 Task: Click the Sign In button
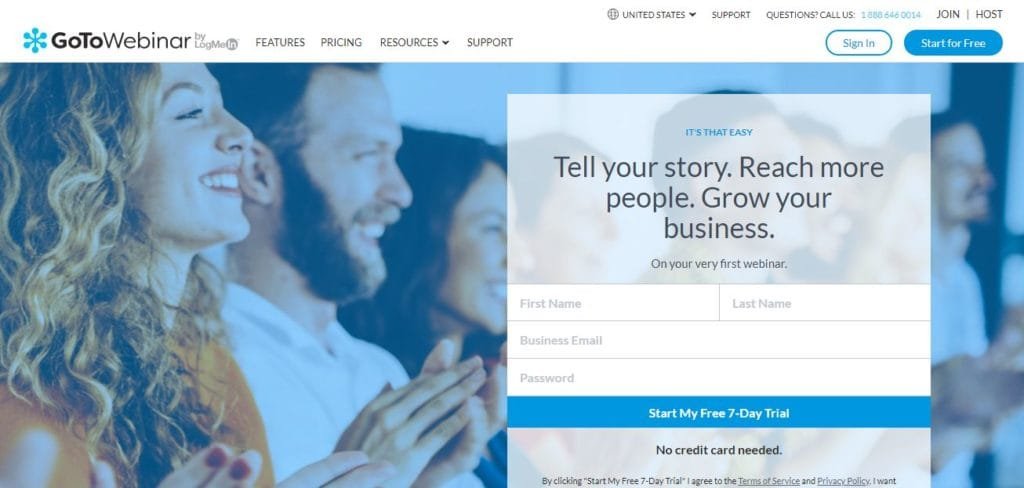coord(858,43)
